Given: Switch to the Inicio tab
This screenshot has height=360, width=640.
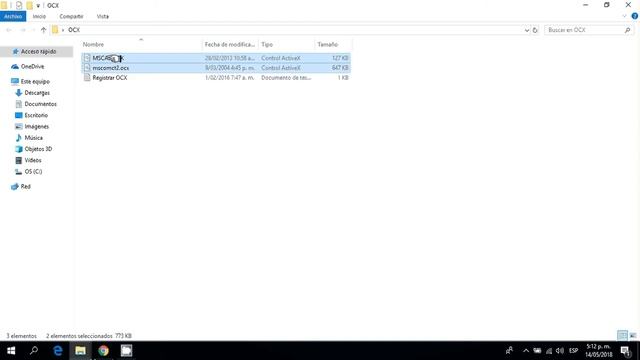Looking at the screenshot, I should pyautogui.click(x=39, y=16).
